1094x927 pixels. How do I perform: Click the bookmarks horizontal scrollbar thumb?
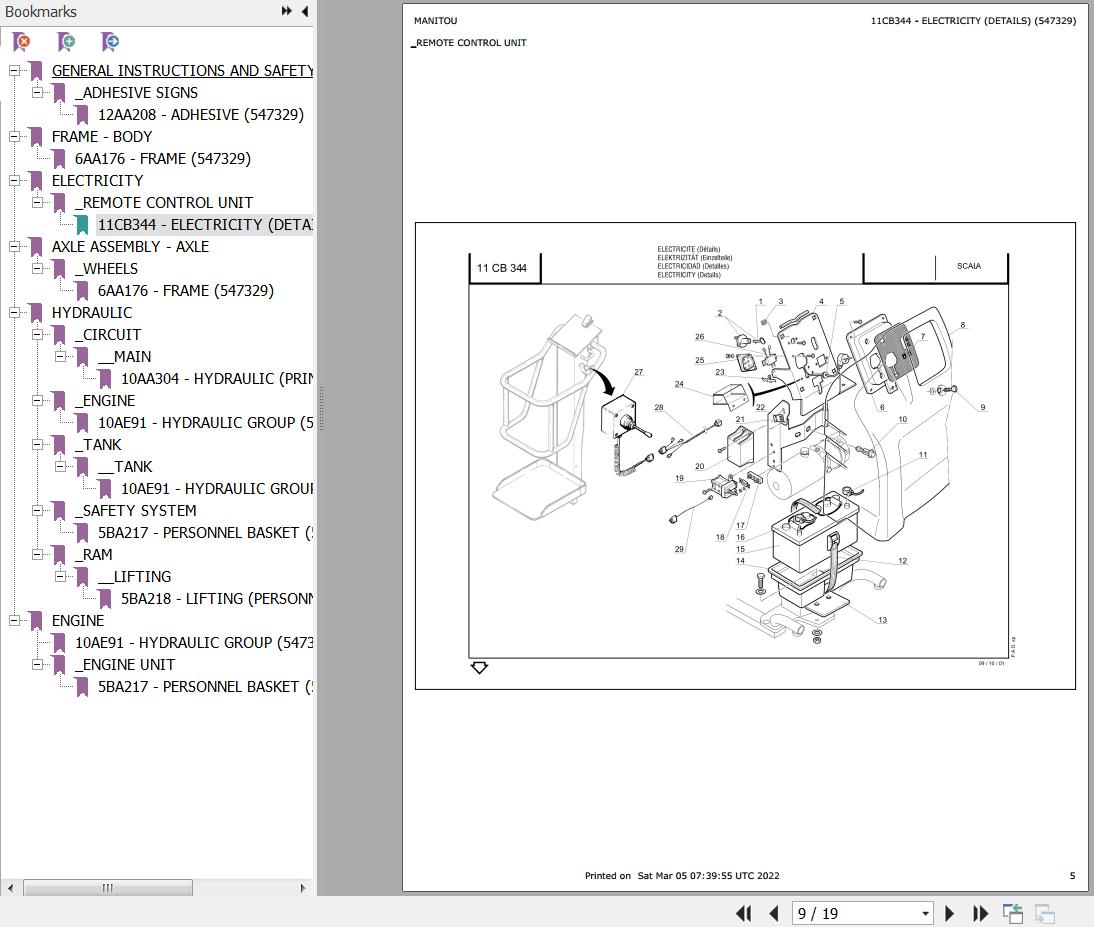pyautogui.click(x=107, y=888)
